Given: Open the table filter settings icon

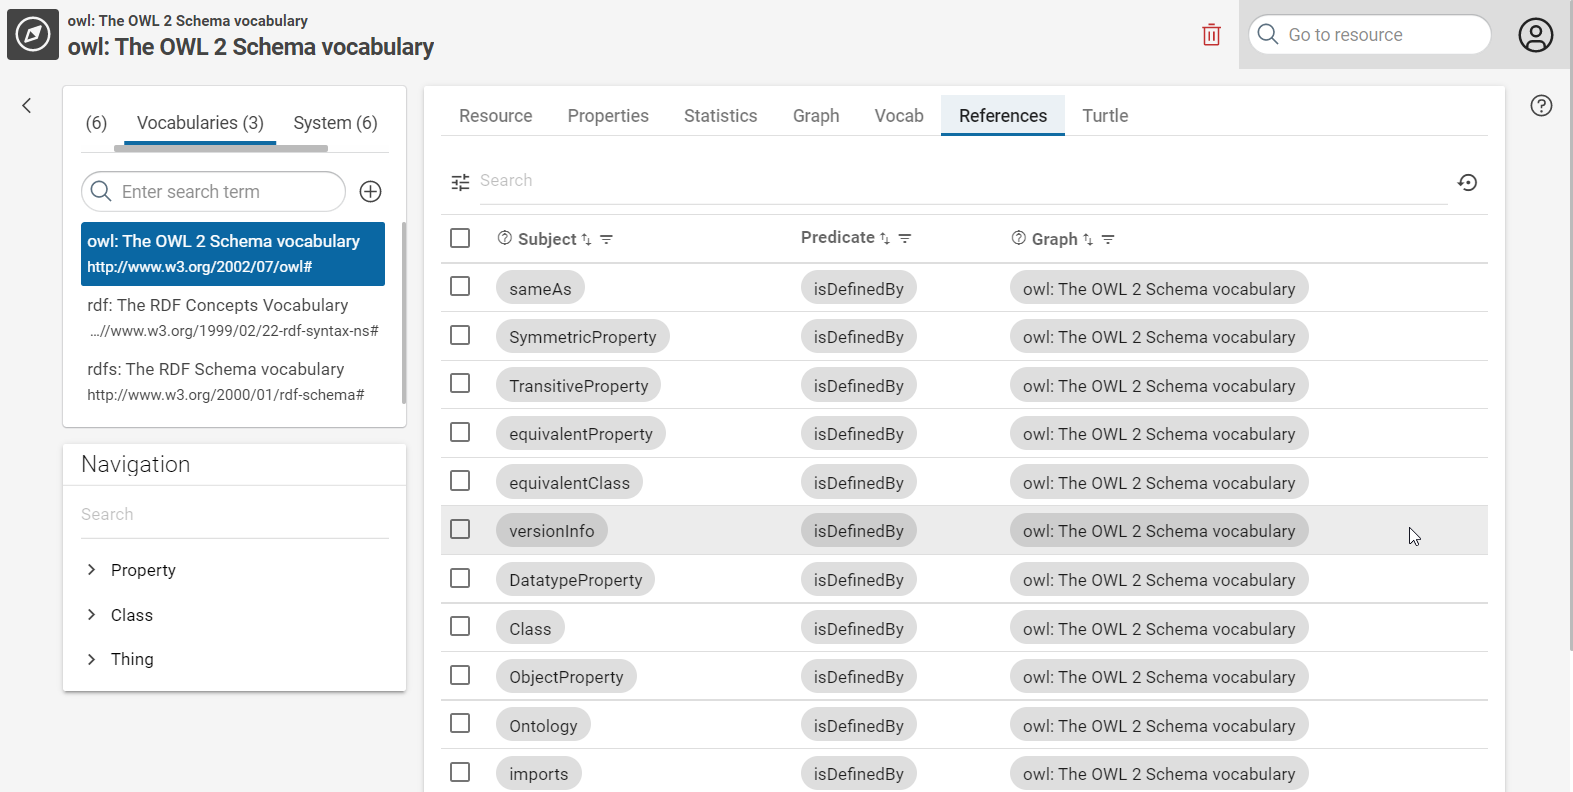Looking at the screenshot, I should (x=460, y=182).
